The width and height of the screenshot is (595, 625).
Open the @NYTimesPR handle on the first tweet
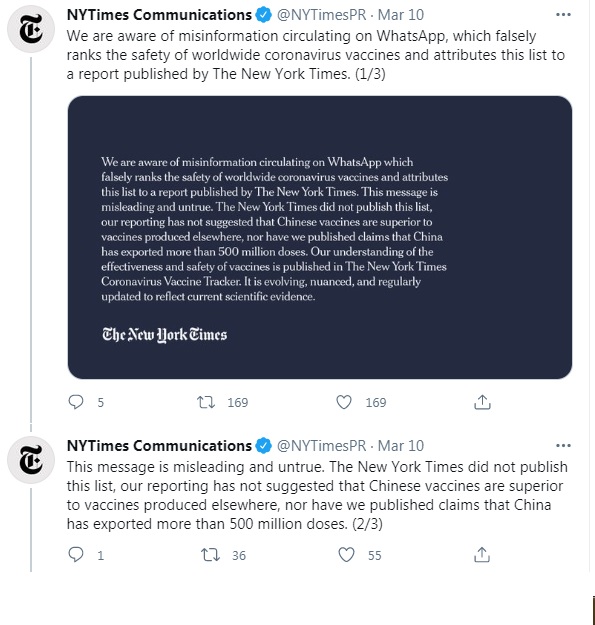click(x=322, y=15)
